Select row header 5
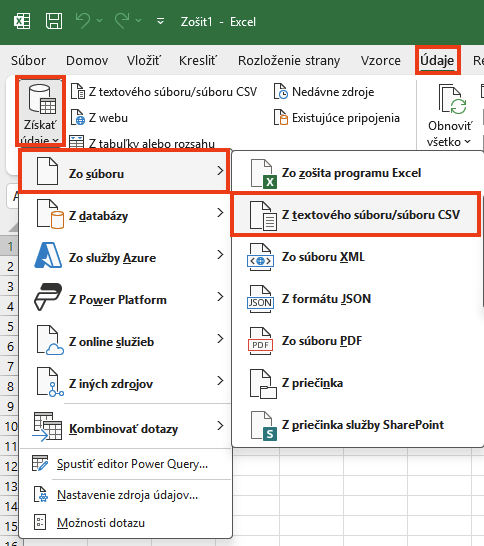The width and height of the screenshot is (484, 546). [x=10, y=326]
